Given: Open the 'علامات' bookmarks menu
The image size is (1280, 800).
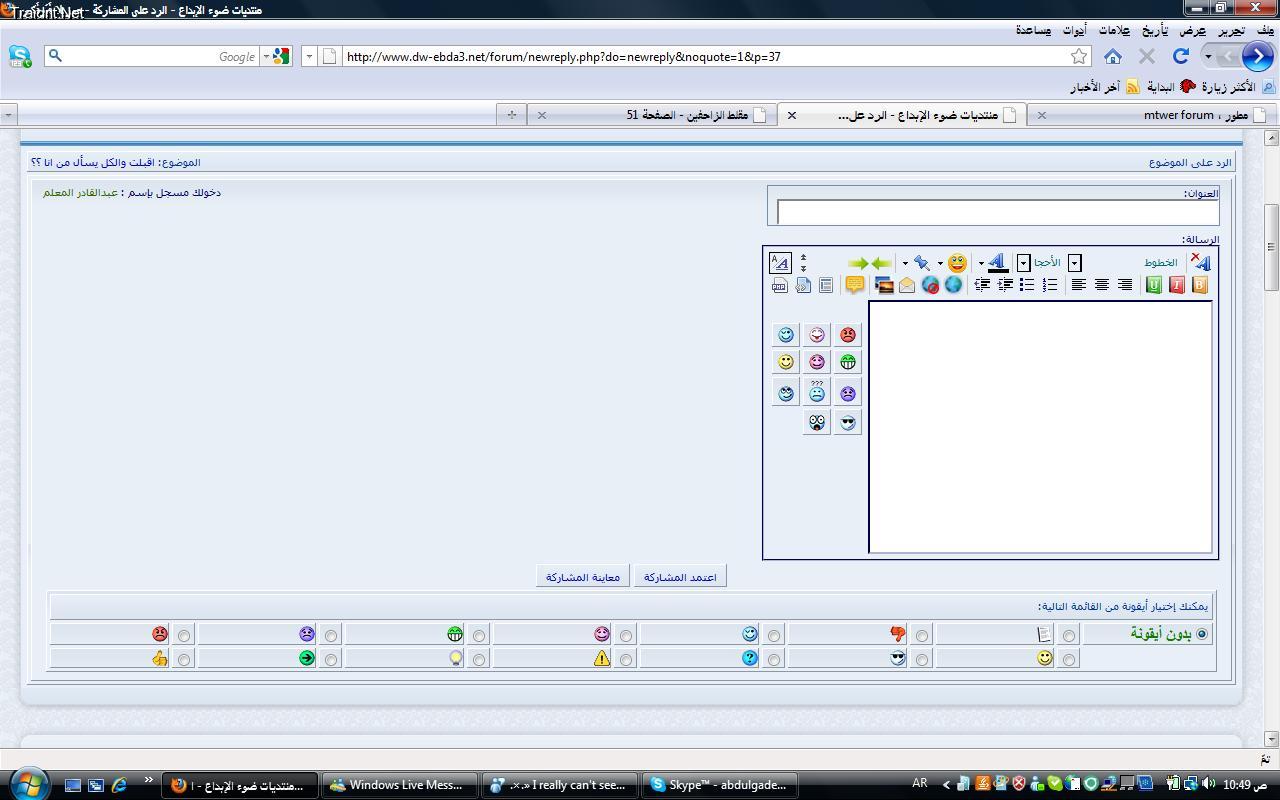Looking at the screenshot, I should (1114, 31).
